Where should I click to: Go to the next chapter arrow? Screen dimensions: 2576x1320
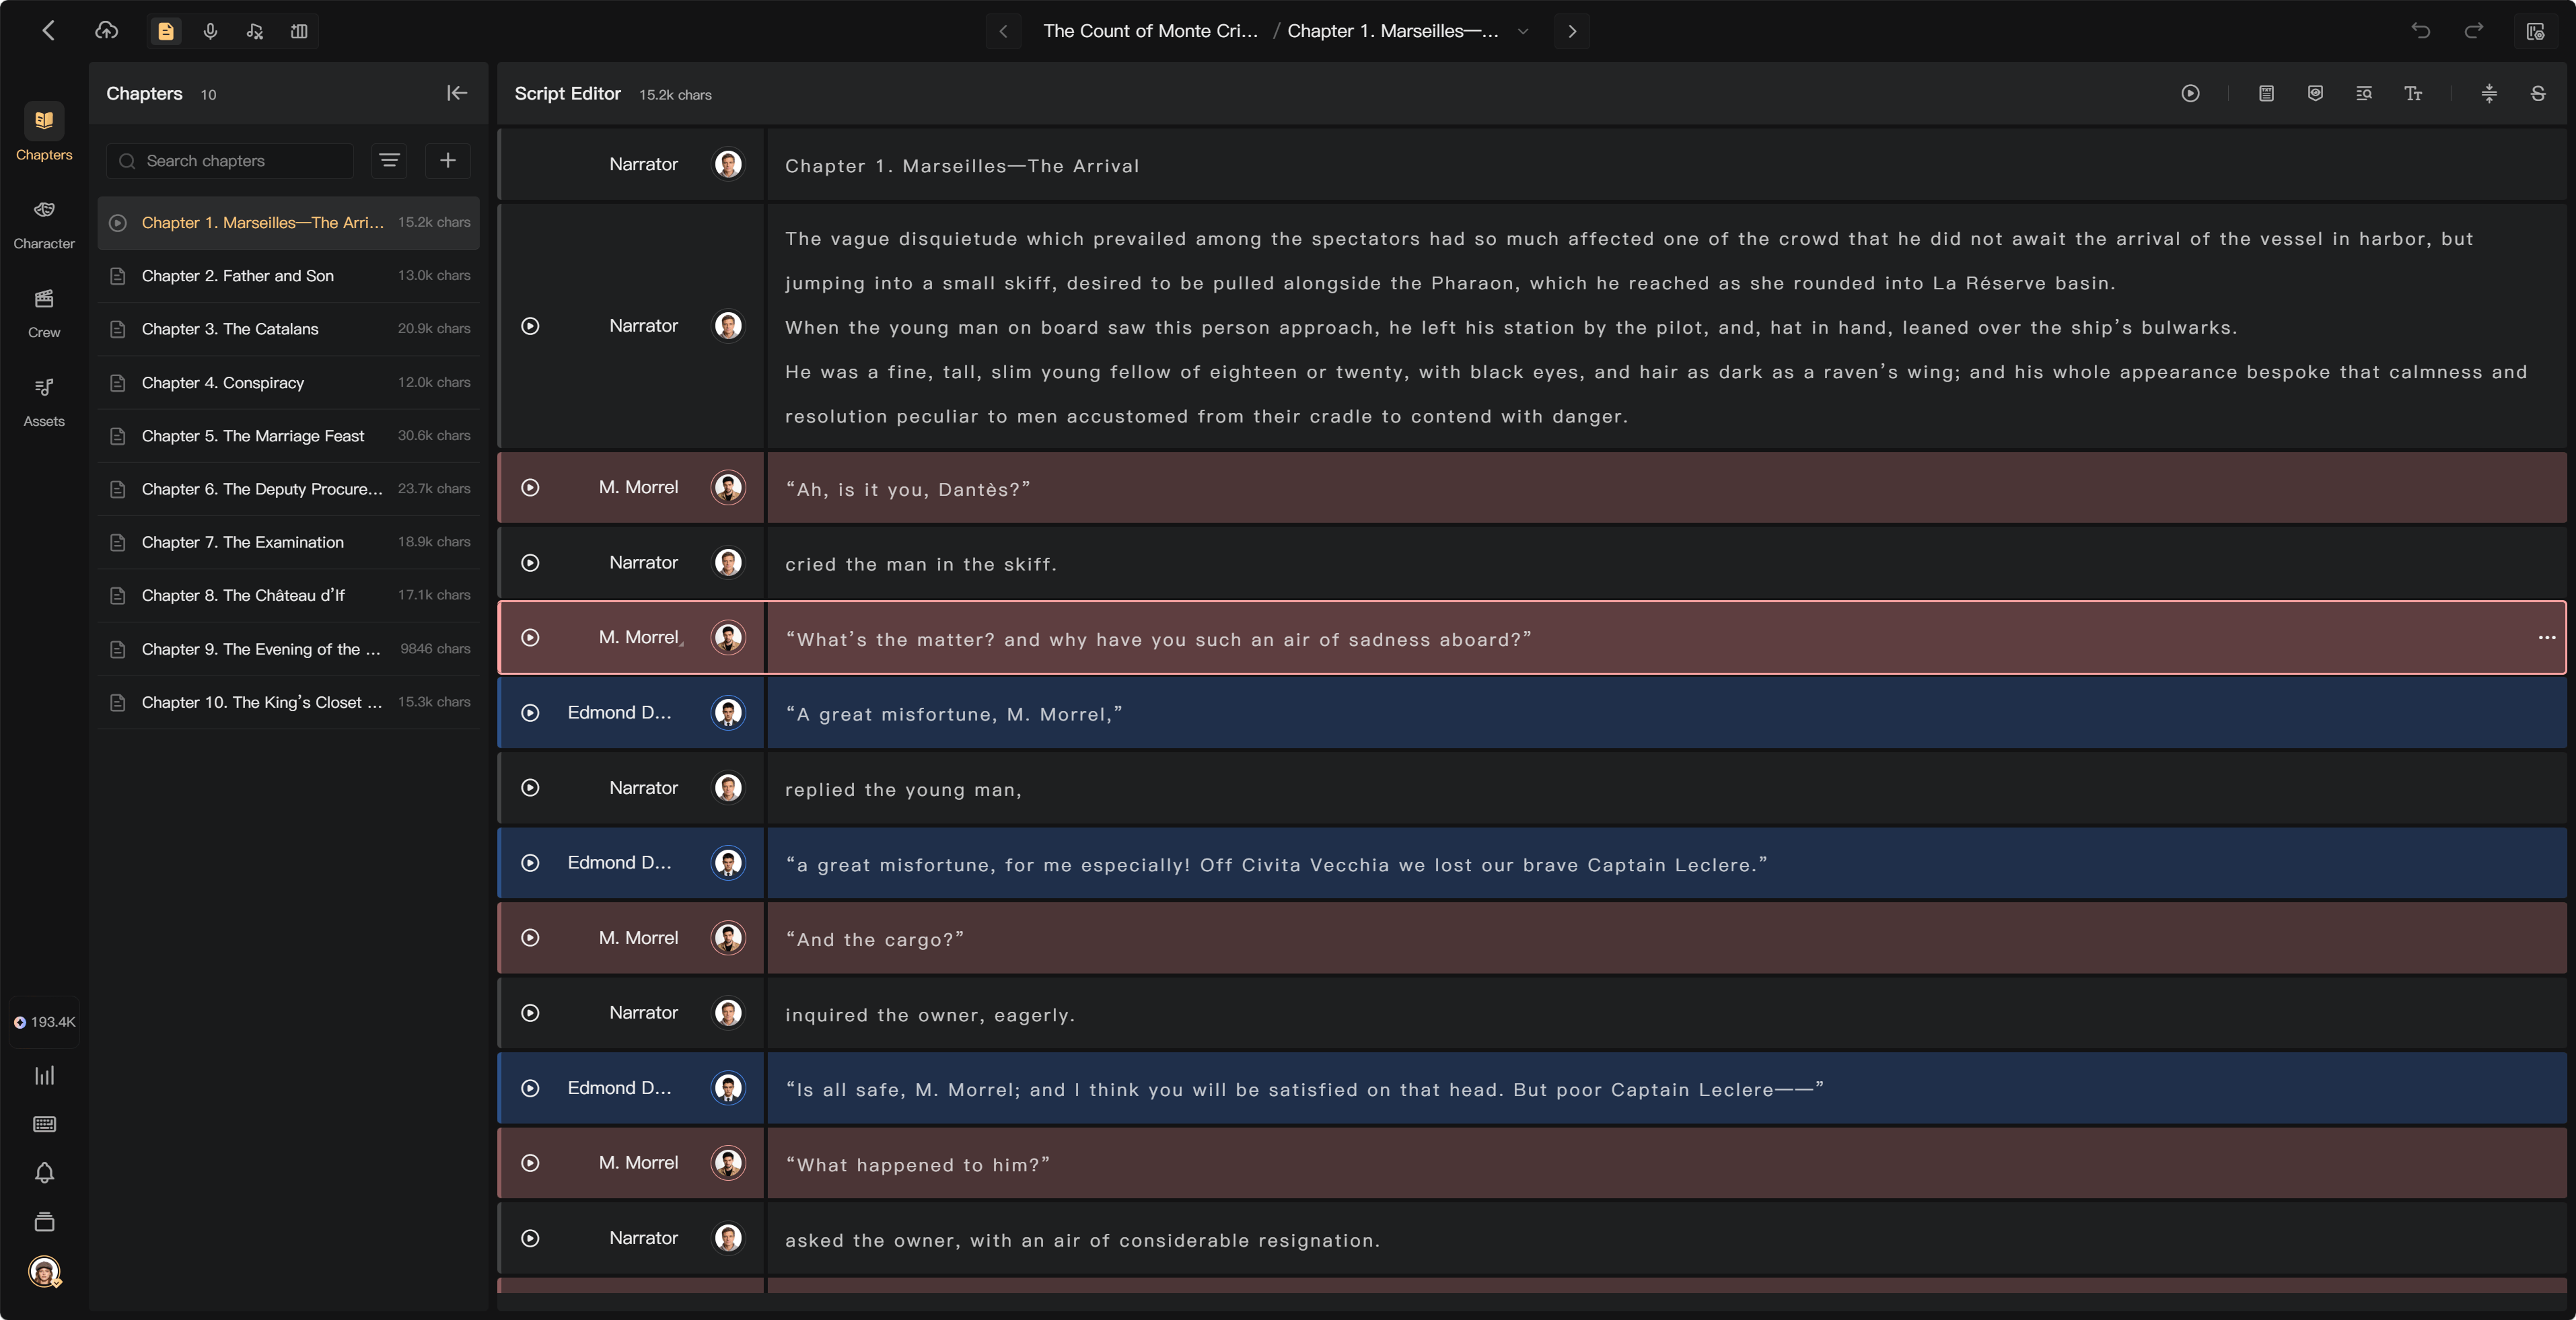pyautogui.click(x=1572, y=31)
